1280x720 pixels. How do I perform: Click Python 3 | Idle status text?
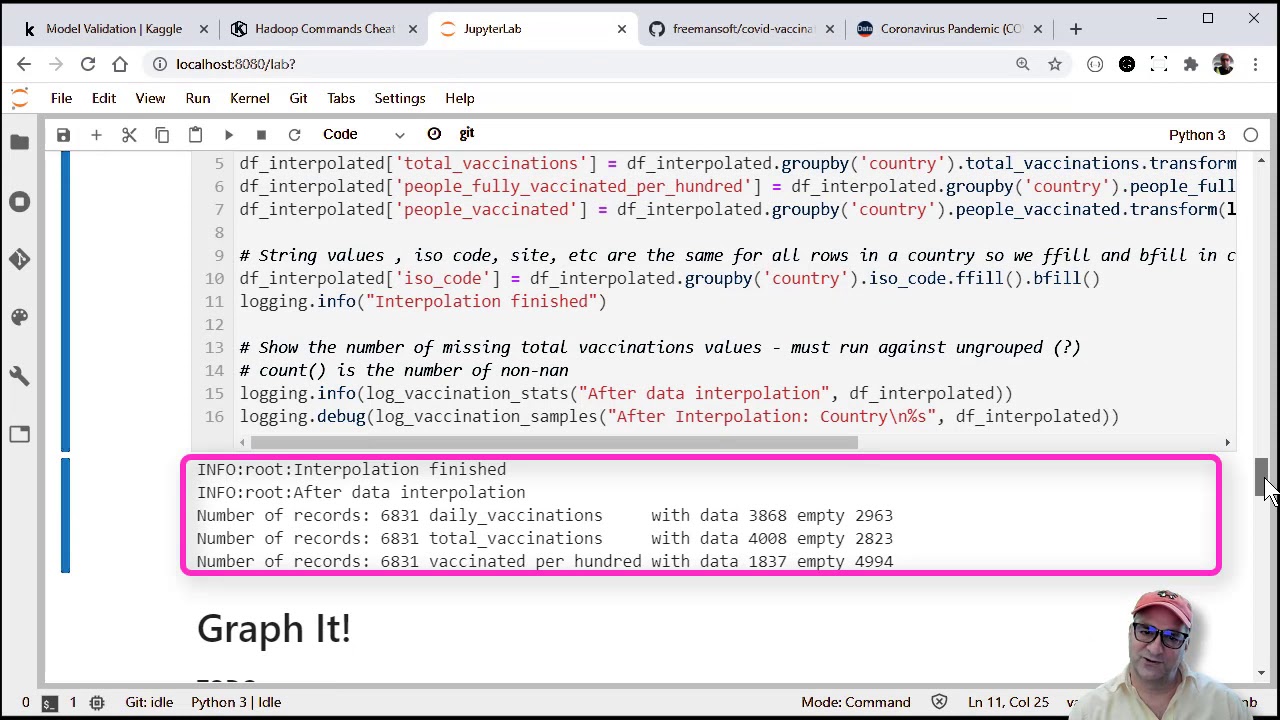pyautogui.click(x=236, y=702)
